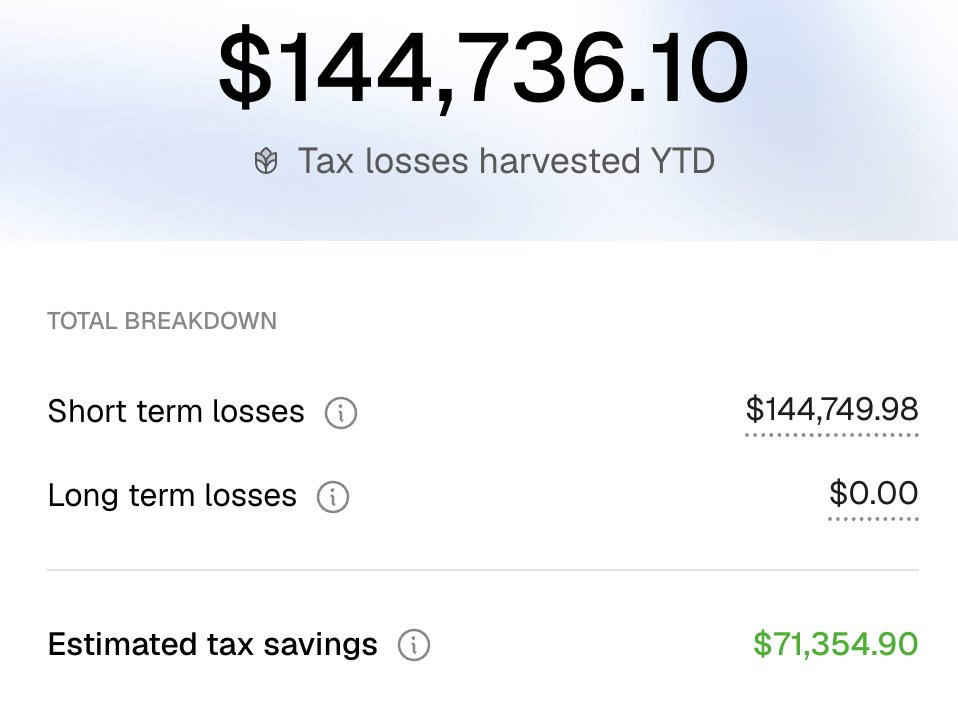Select the Tax losses harvested YTD caption
This screenshot has width=958, height=712.
[x=506, y=161]
